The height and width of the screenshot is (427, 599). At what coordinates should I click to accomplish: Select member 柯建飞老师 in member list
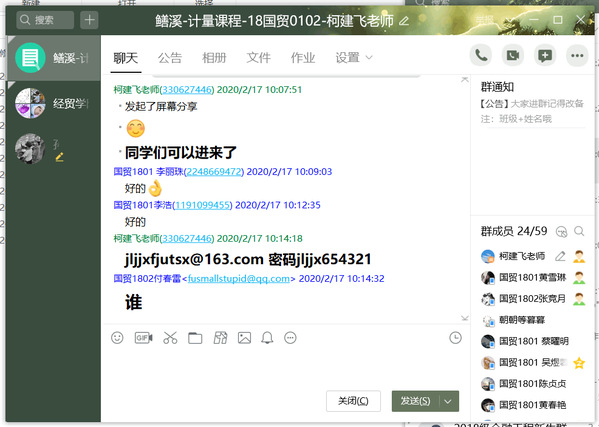click(x=533, y=256)
